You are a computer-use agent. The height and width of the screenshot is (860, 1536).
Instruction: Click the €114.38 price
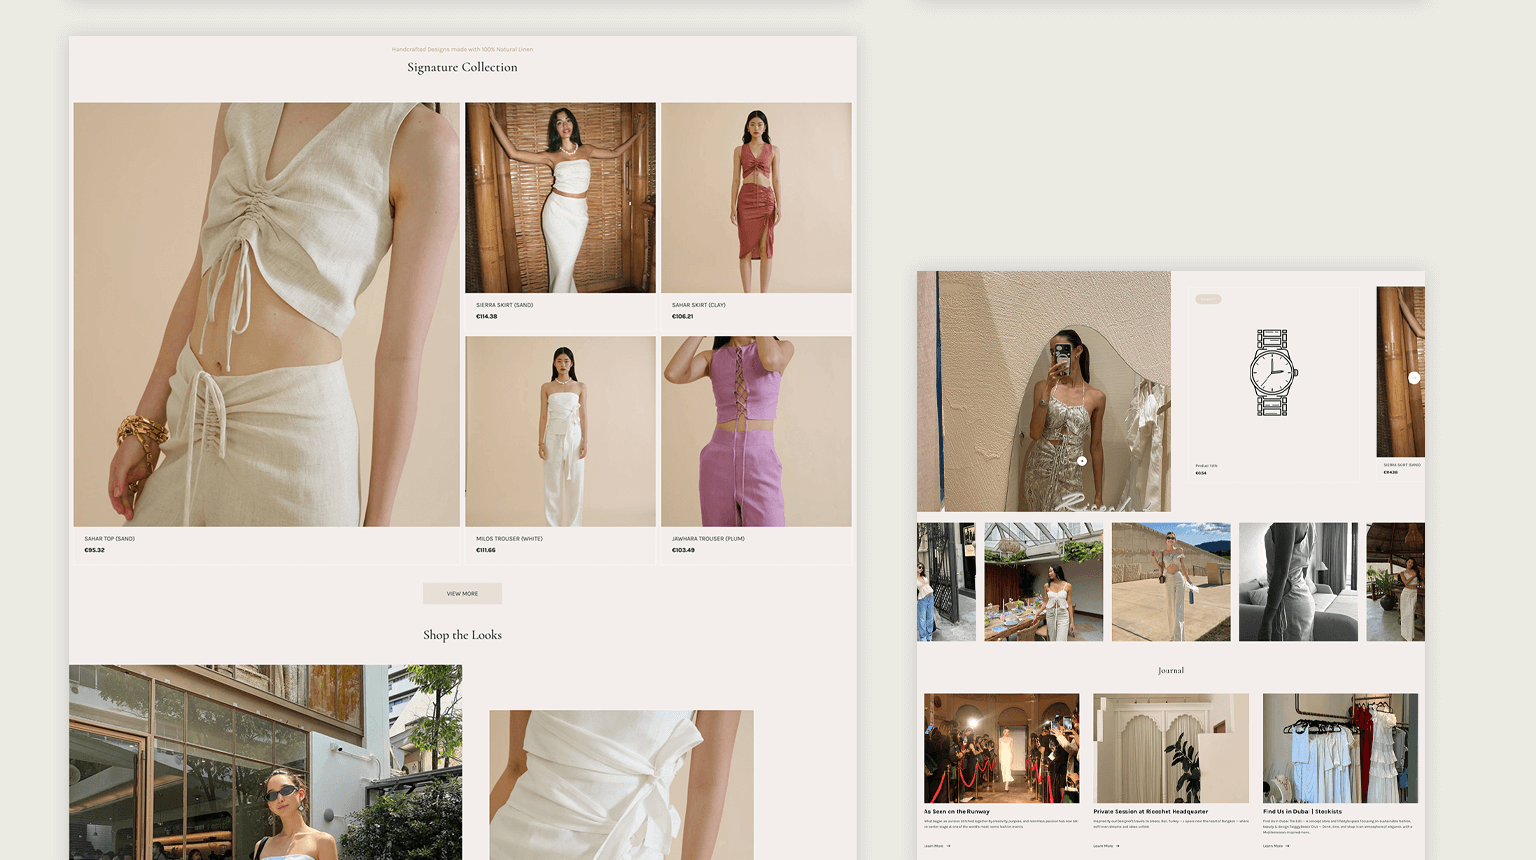[x=487, y=317]
